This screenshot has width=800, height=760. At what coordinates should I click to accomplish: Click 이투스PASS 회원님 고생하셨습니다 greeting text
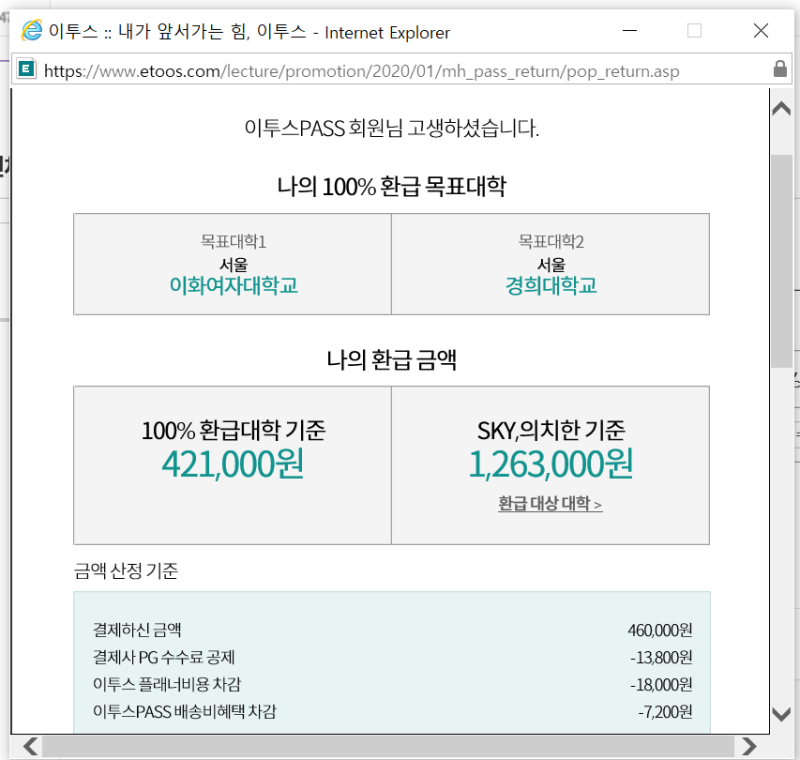(x=391, y=128)
